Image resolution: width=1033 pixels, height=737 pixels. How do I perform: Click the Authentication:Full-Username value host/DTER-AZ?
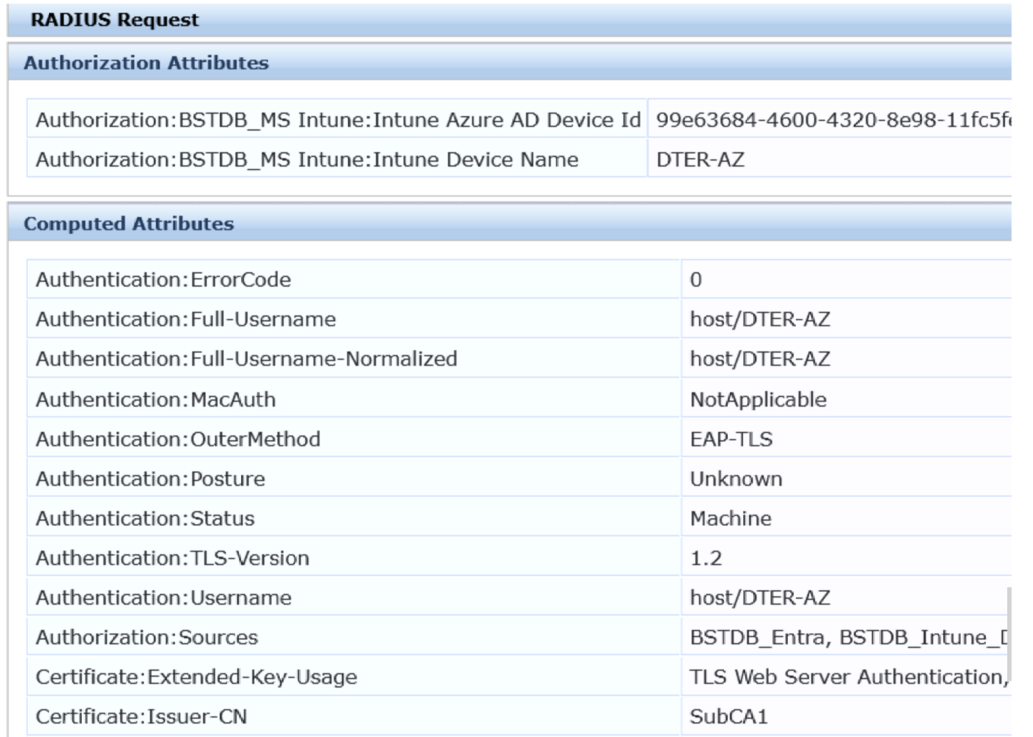point(760,319)
